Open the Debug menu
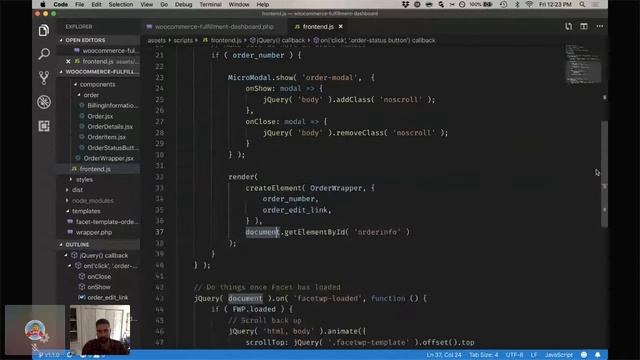The image size is (640, 360). [x=183, y=4]
